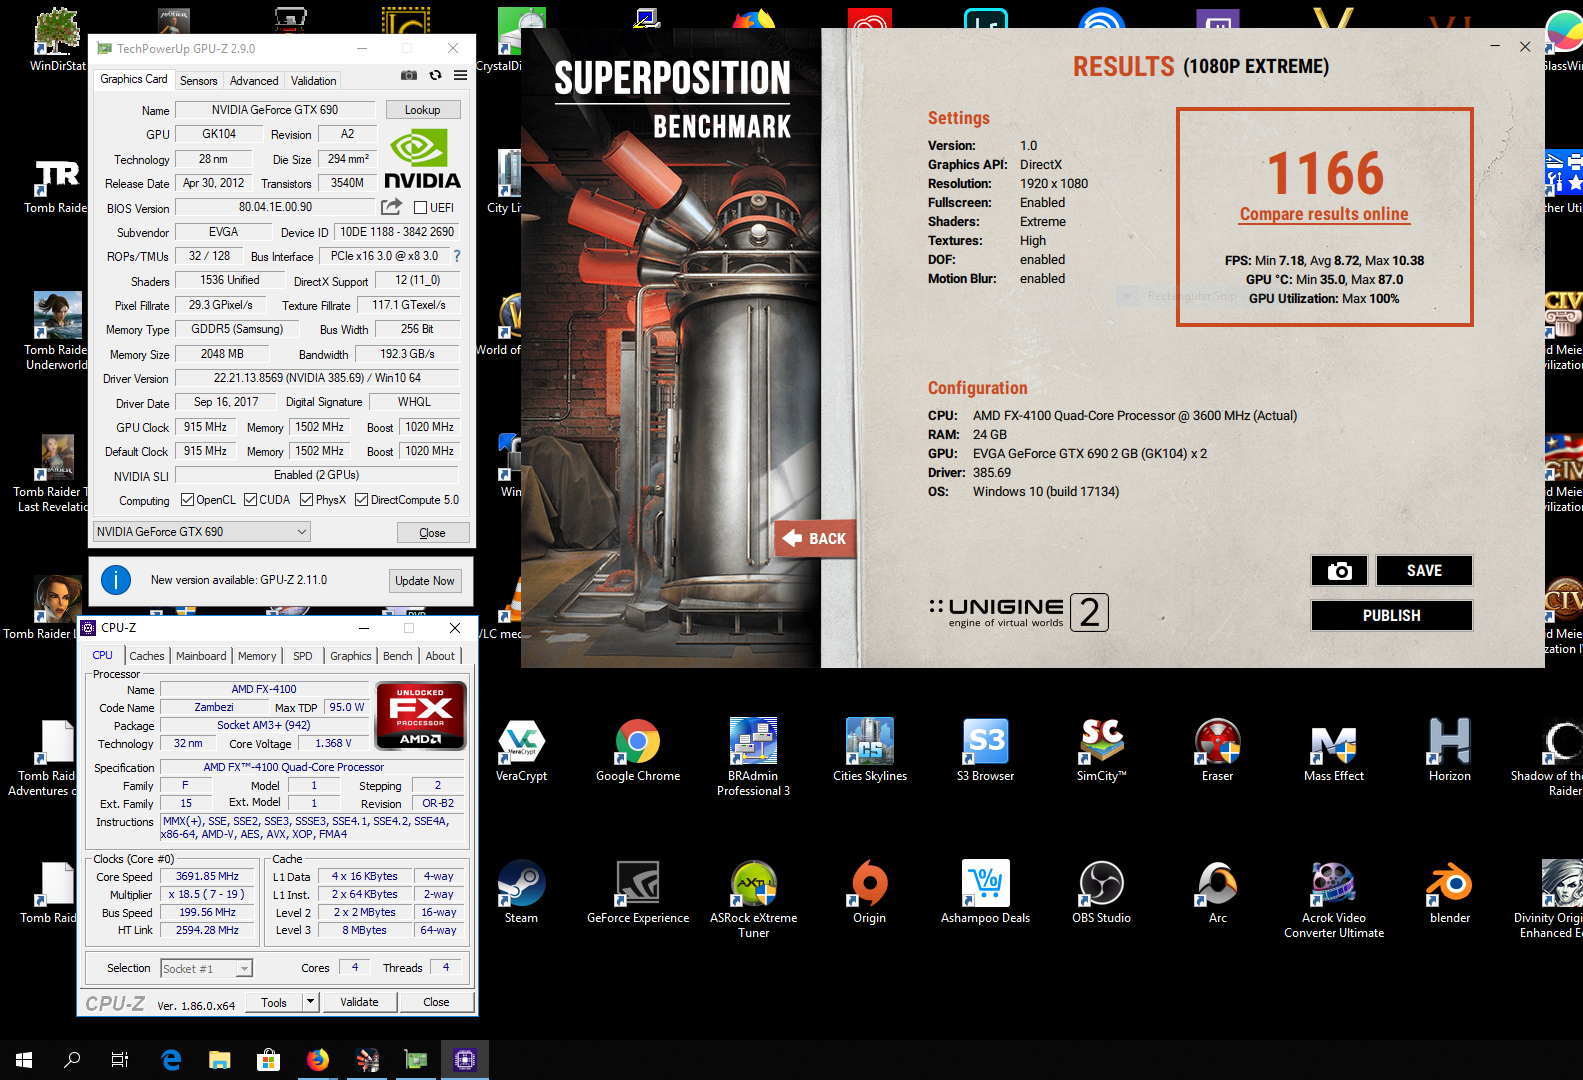Click Superposition SAVE button
The height and width of the screenshot is (1080, 1583).
coord(1424,571)
